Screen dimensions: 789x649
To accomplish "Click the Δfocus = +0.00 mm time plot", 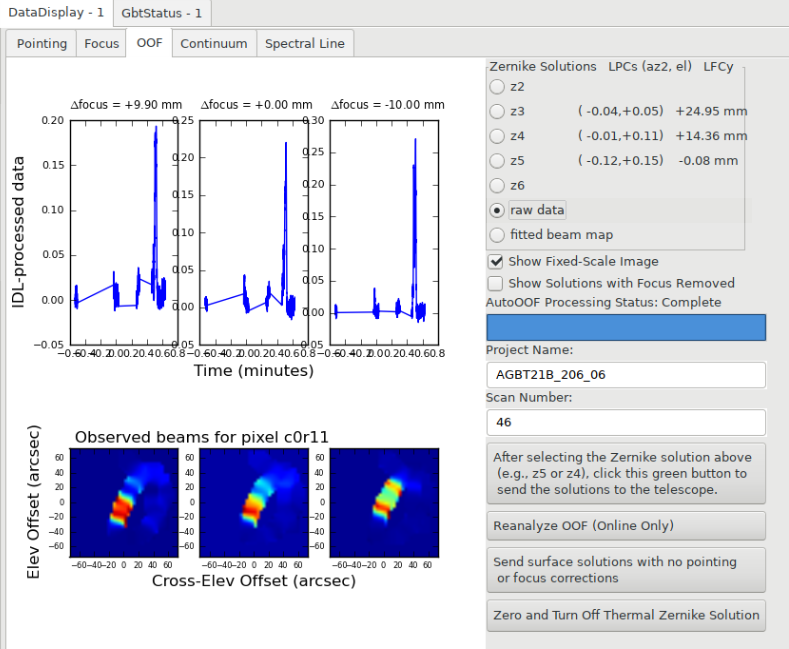I will pyautogui.click(x=254, y=232).
